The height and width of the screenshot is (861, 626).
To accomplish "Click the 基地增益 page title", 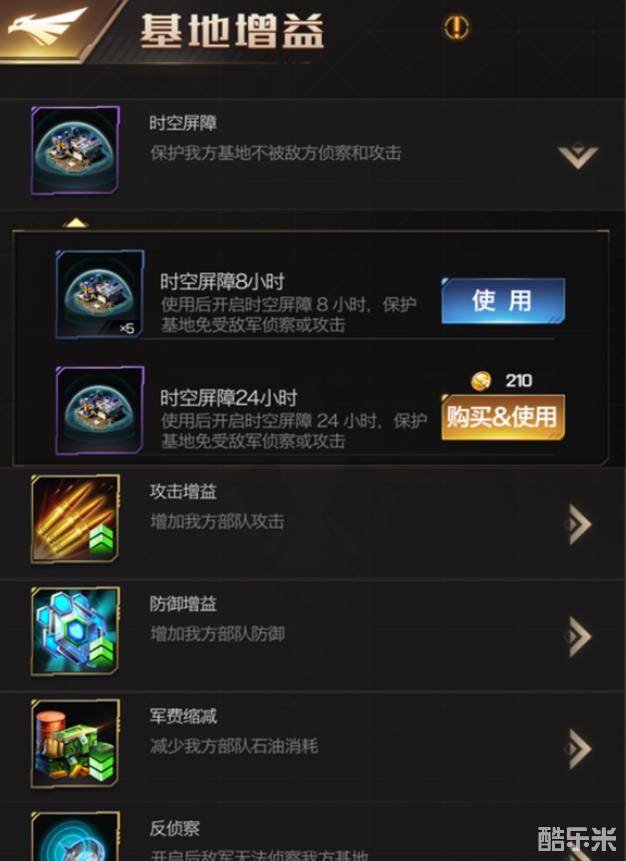I will pos(232,31).
